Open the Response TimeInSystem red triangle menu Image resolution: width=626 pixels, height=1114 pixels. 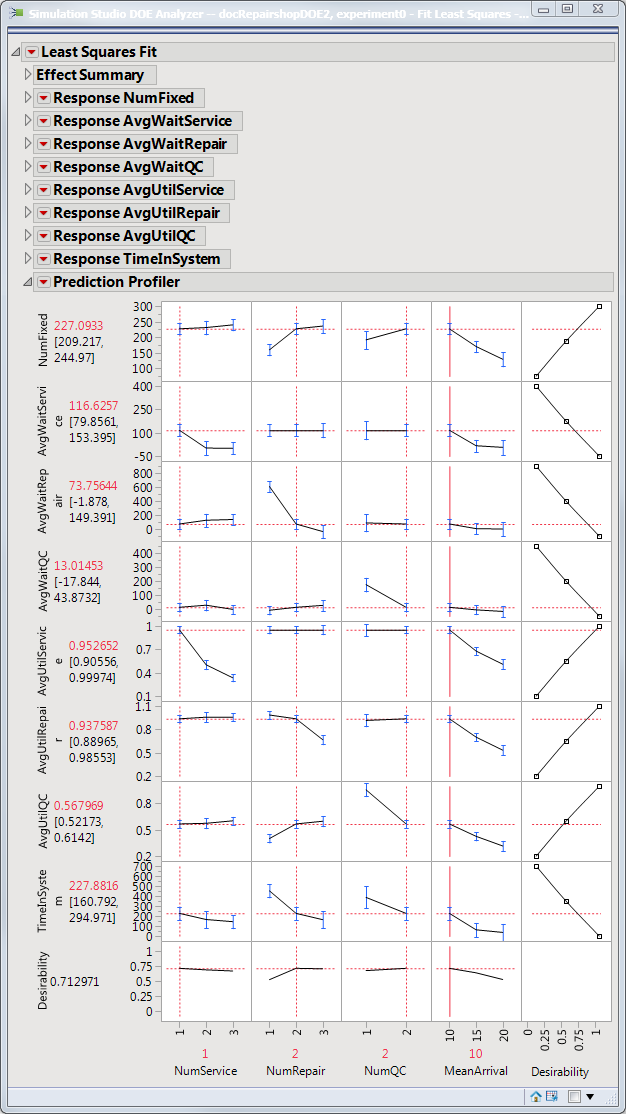43,259
